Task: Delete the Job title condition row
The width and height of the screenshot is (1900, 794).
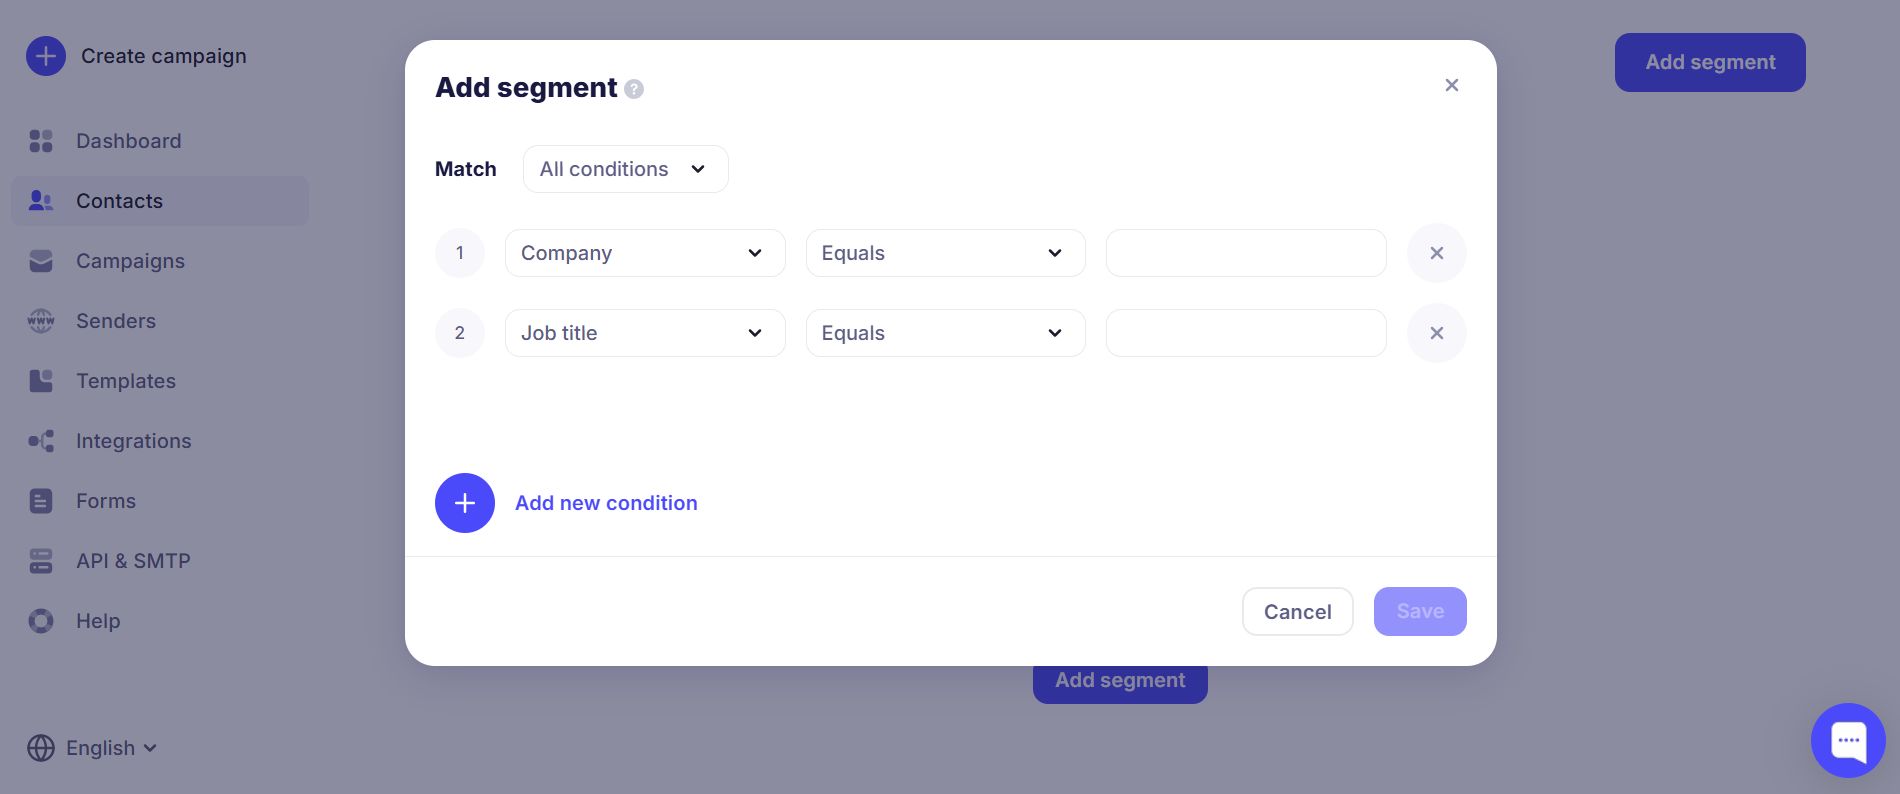Action: pyautogui.click(x=1436, y=333)
